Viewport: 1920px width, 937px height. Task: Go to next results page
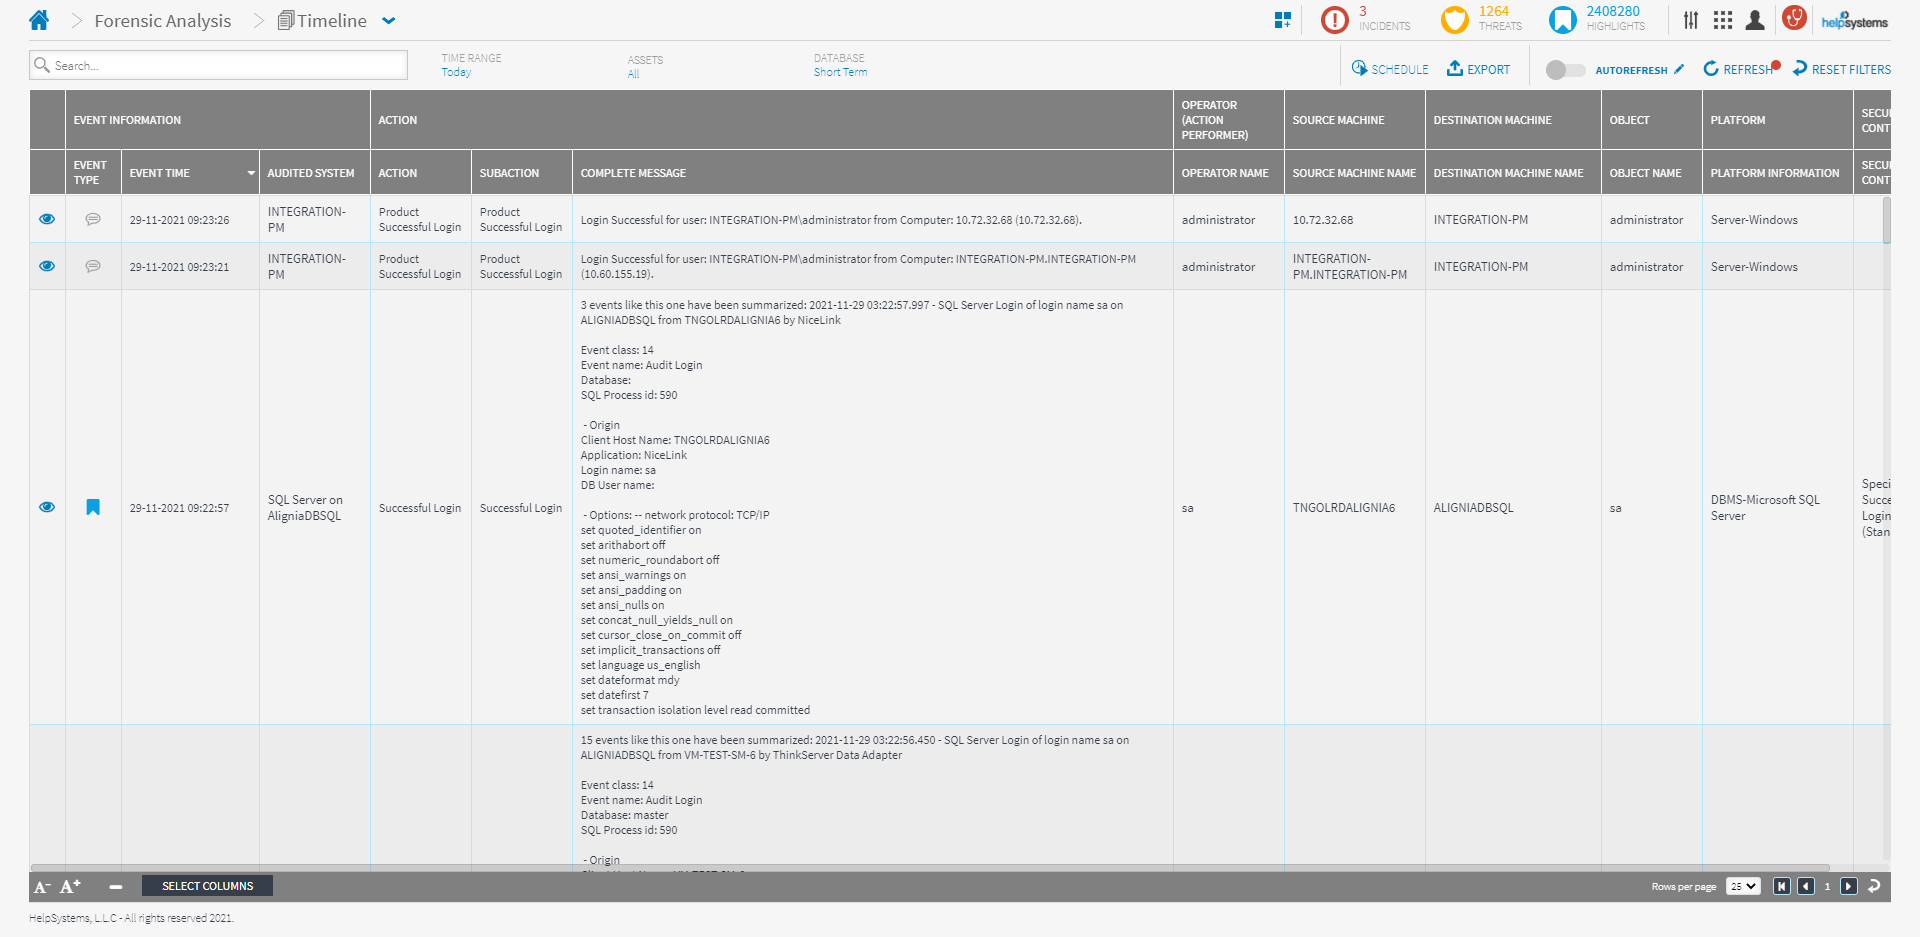click(x=1849, y=886)
